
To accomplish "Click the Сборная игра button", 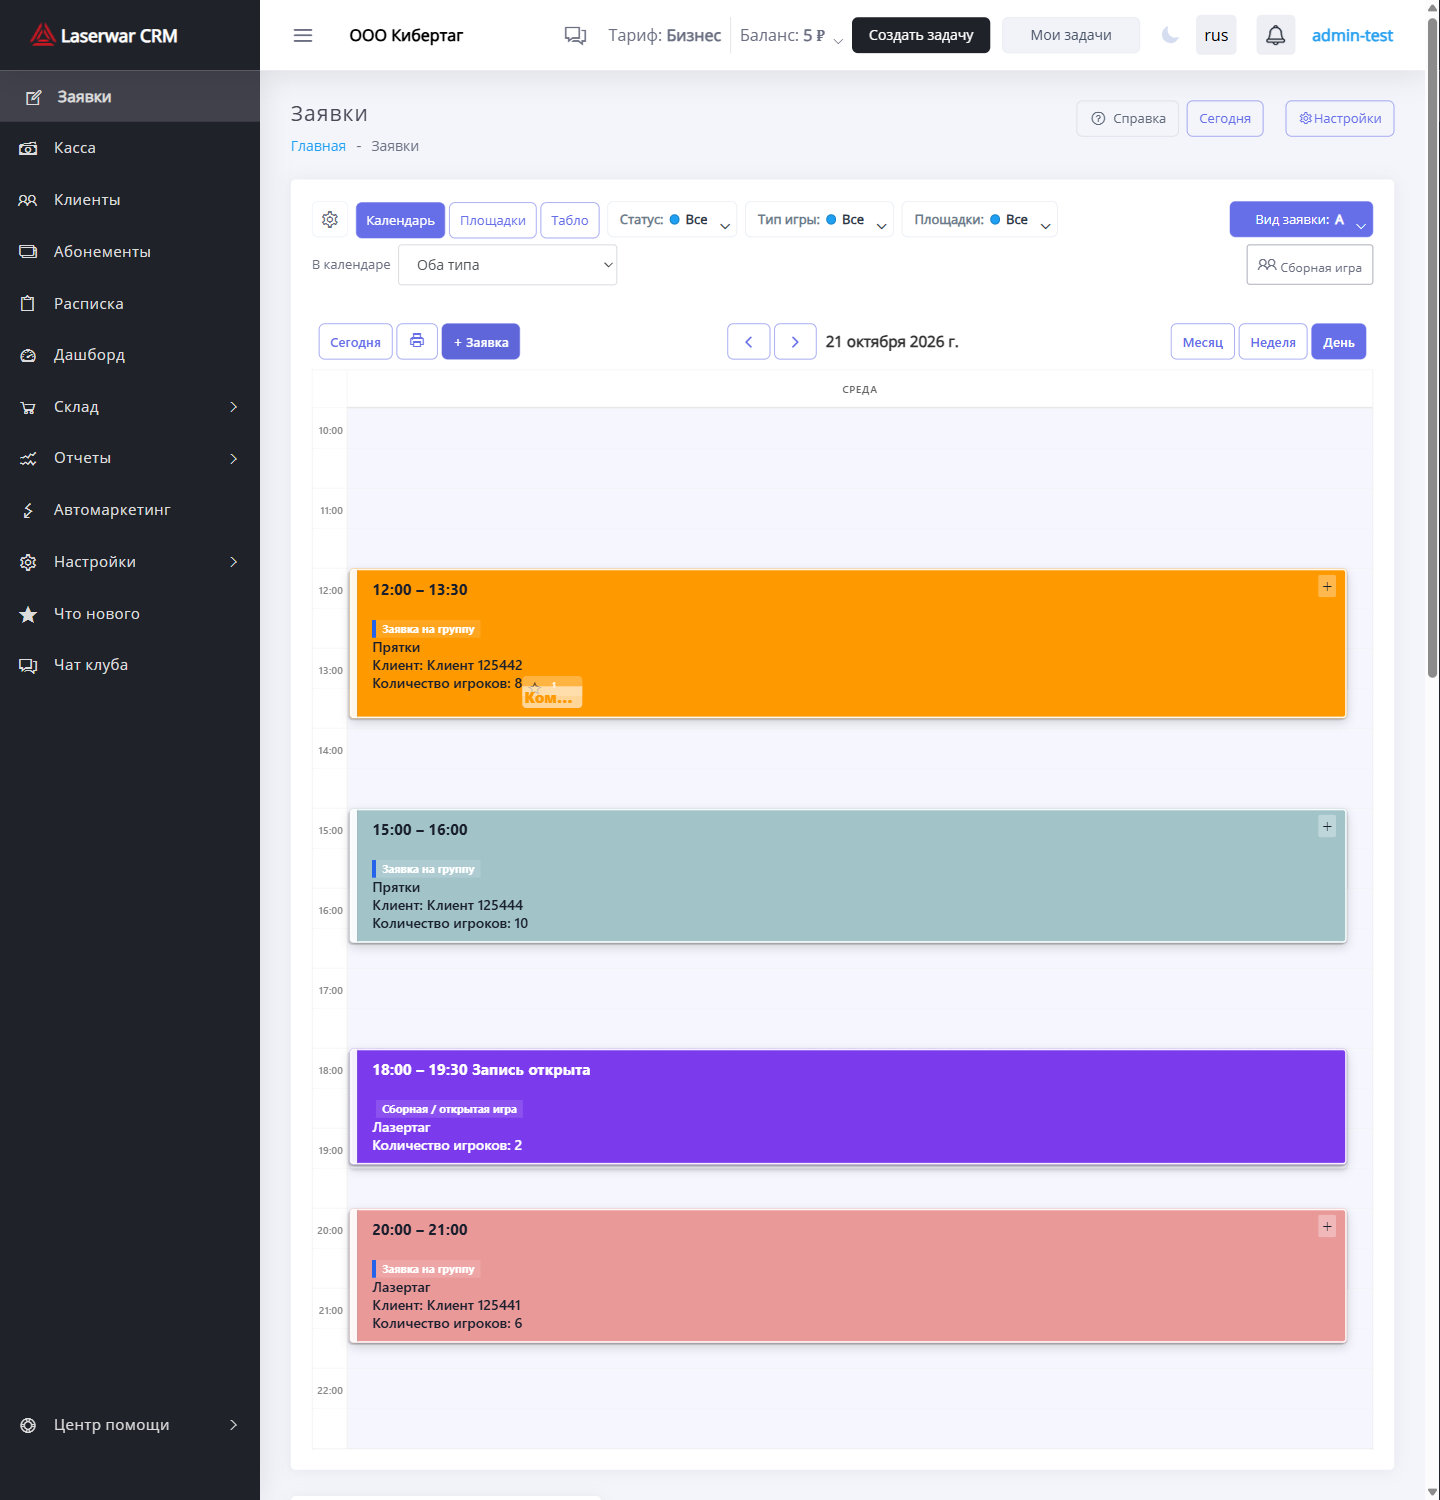I will click(x=1310, y=265).
